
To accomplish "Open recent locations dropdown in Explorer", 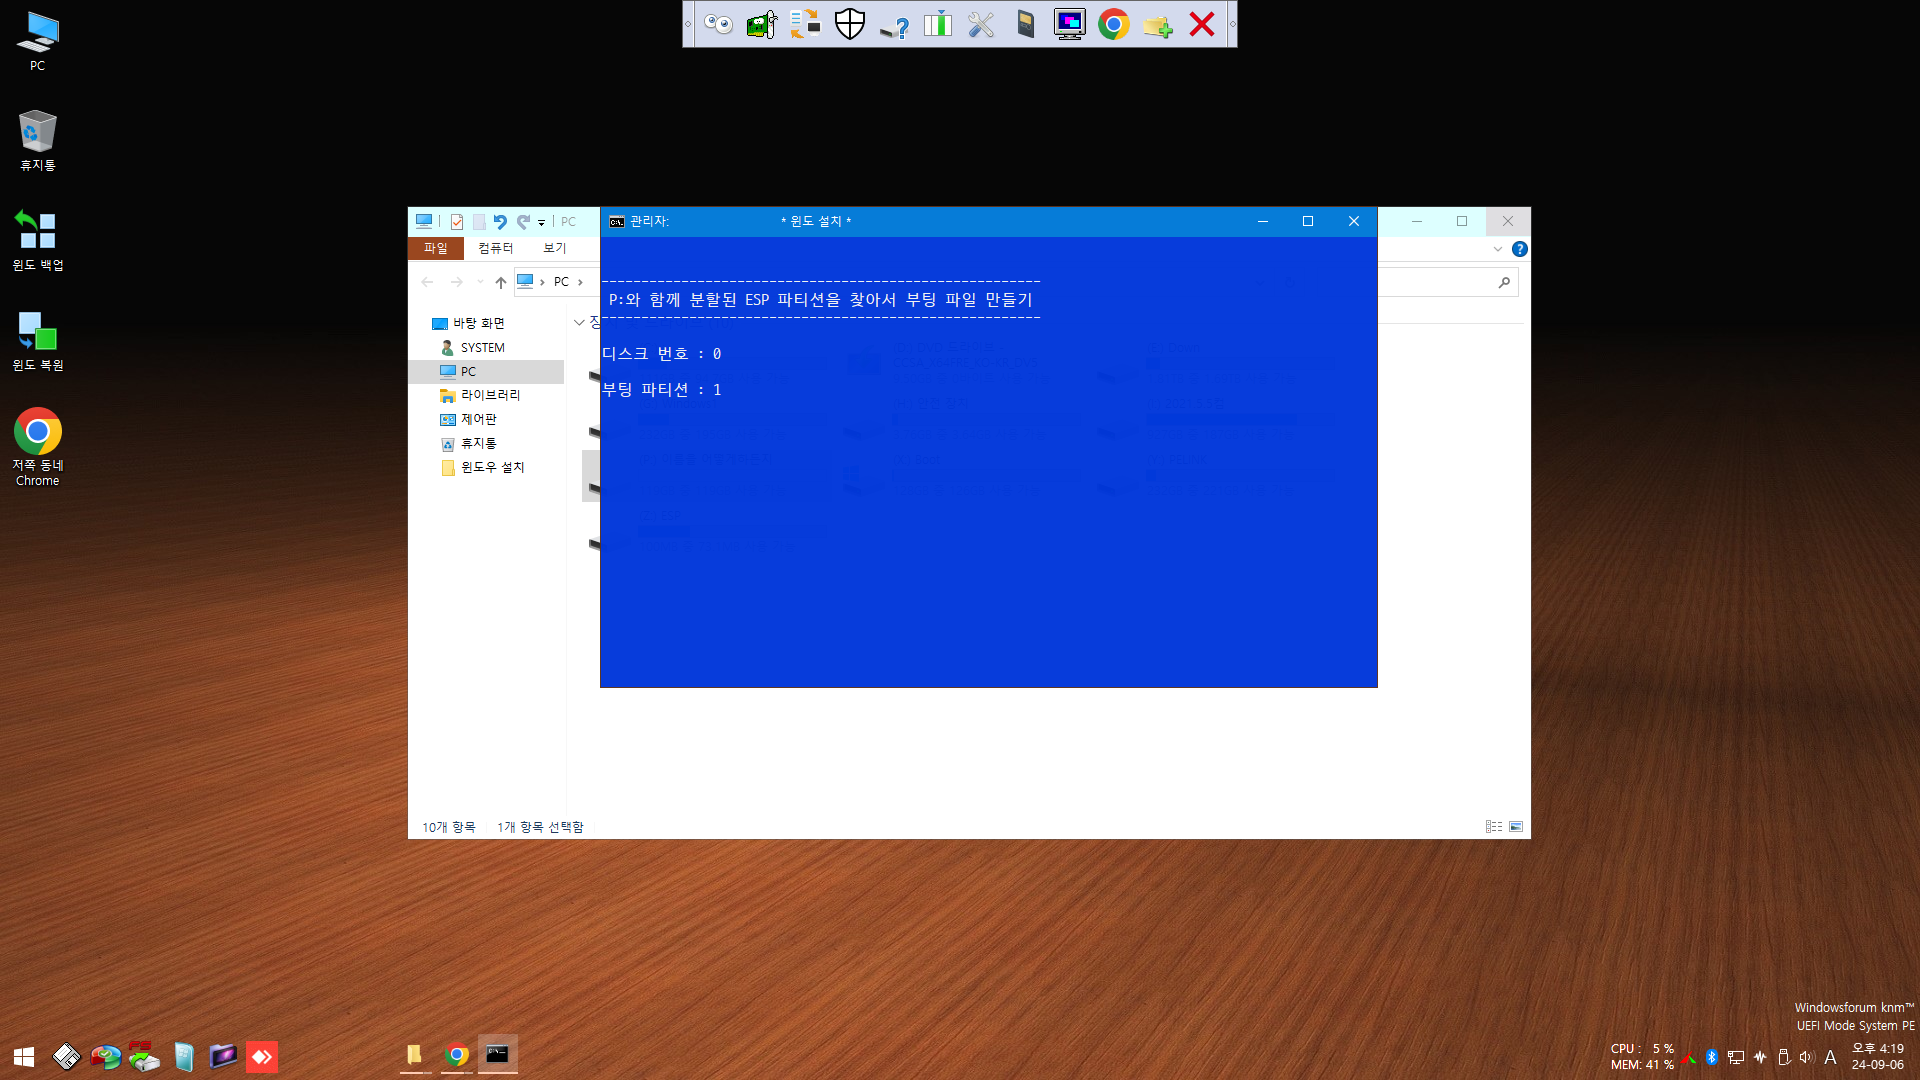I will tap(480, 282).
